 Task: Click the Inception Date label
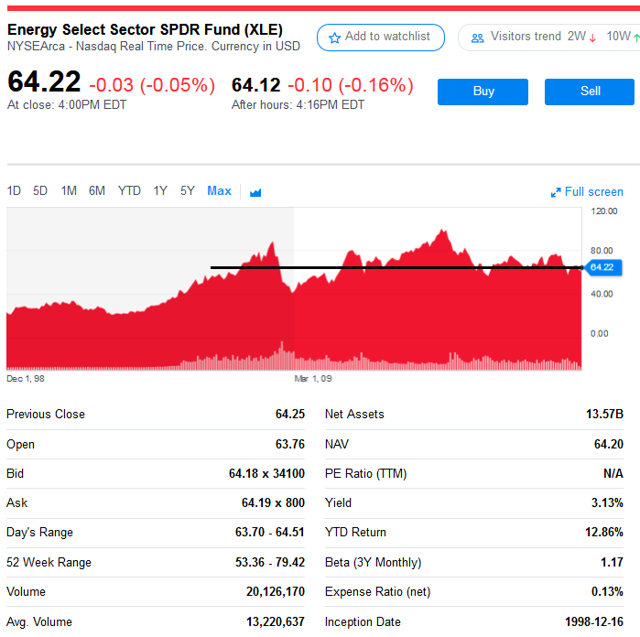click(x=362, y=622)
